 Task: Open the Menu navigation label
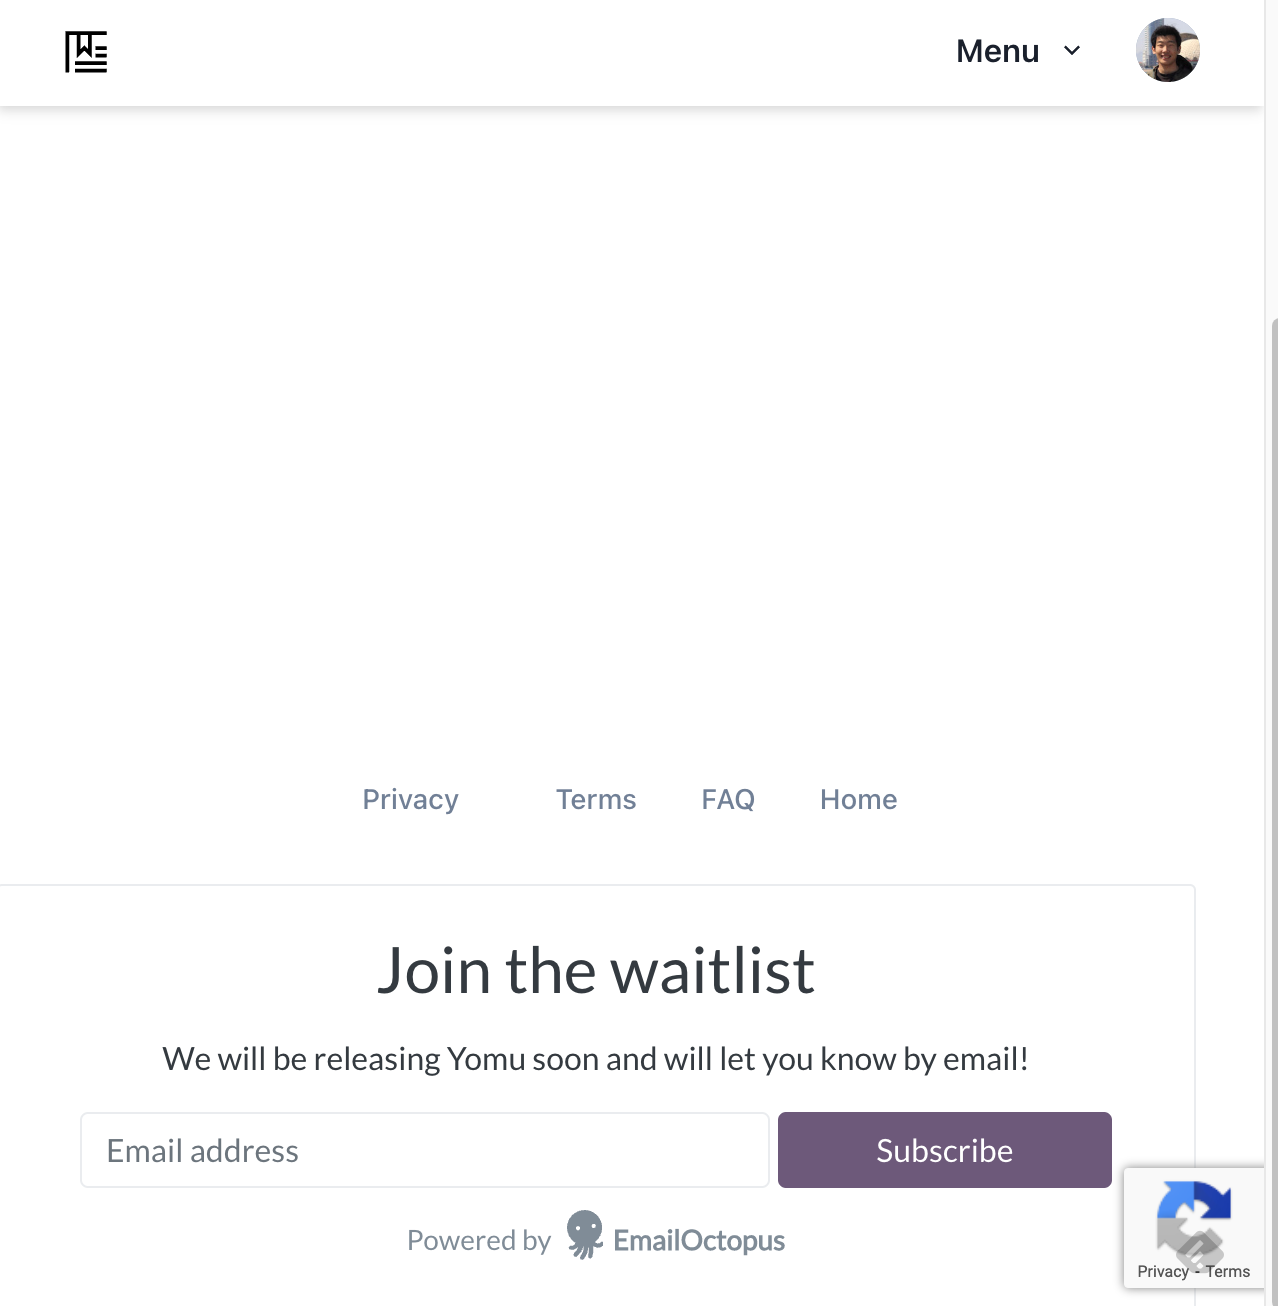click(x=997, y=51)
